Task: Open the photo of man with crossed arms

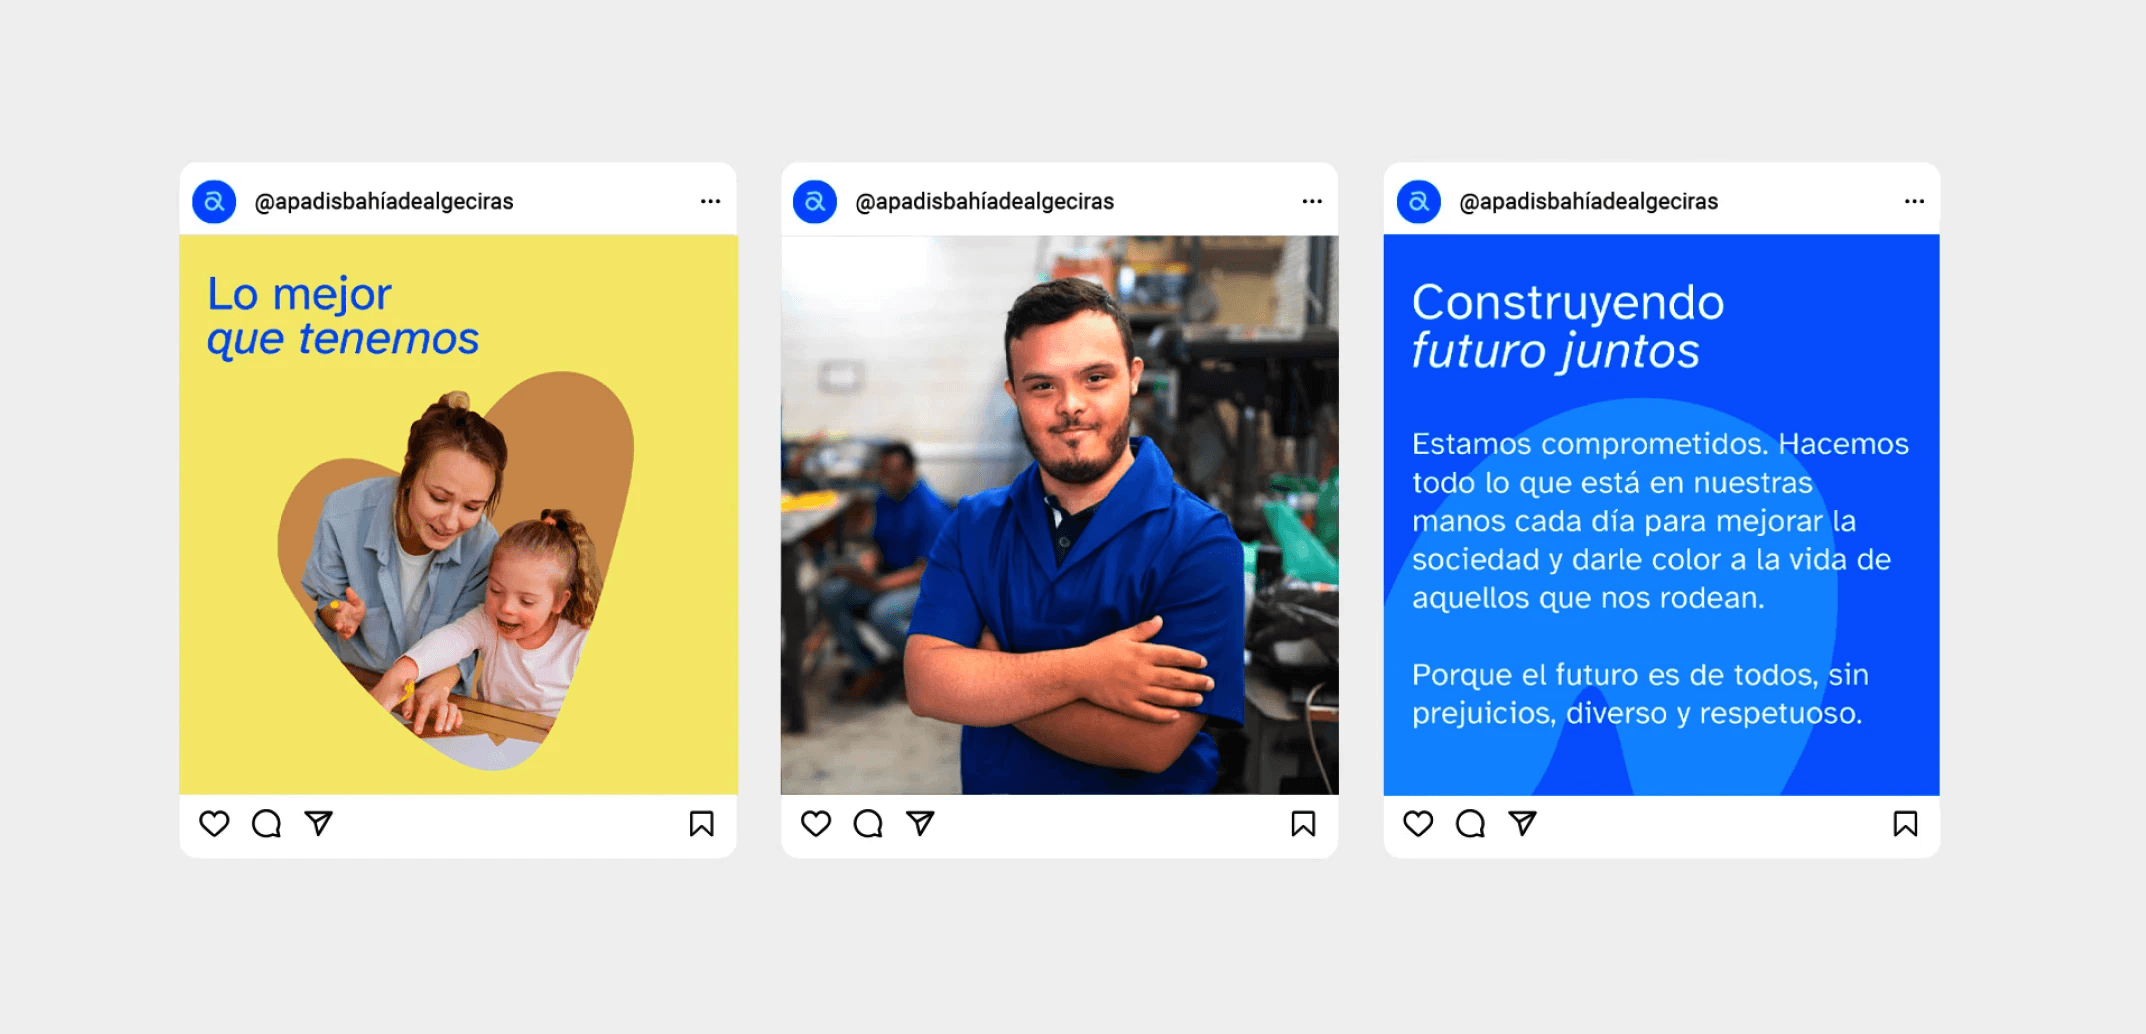Action: pos(1060,515)
